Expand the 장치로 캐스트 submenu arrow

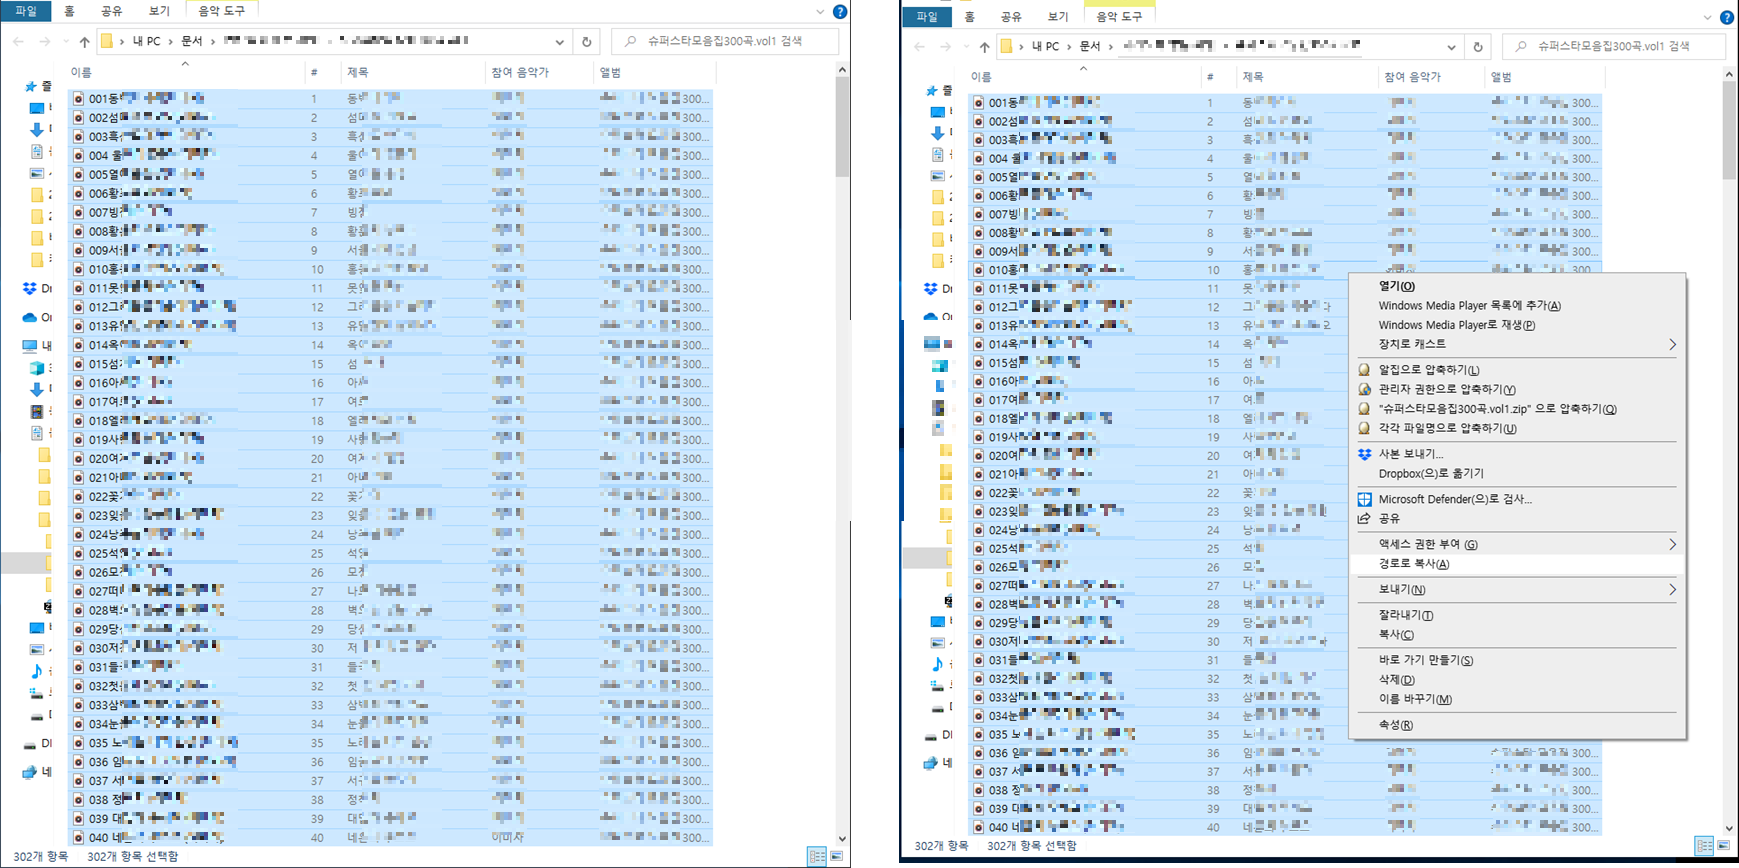pyautogui.click(x=1672, y=344)
